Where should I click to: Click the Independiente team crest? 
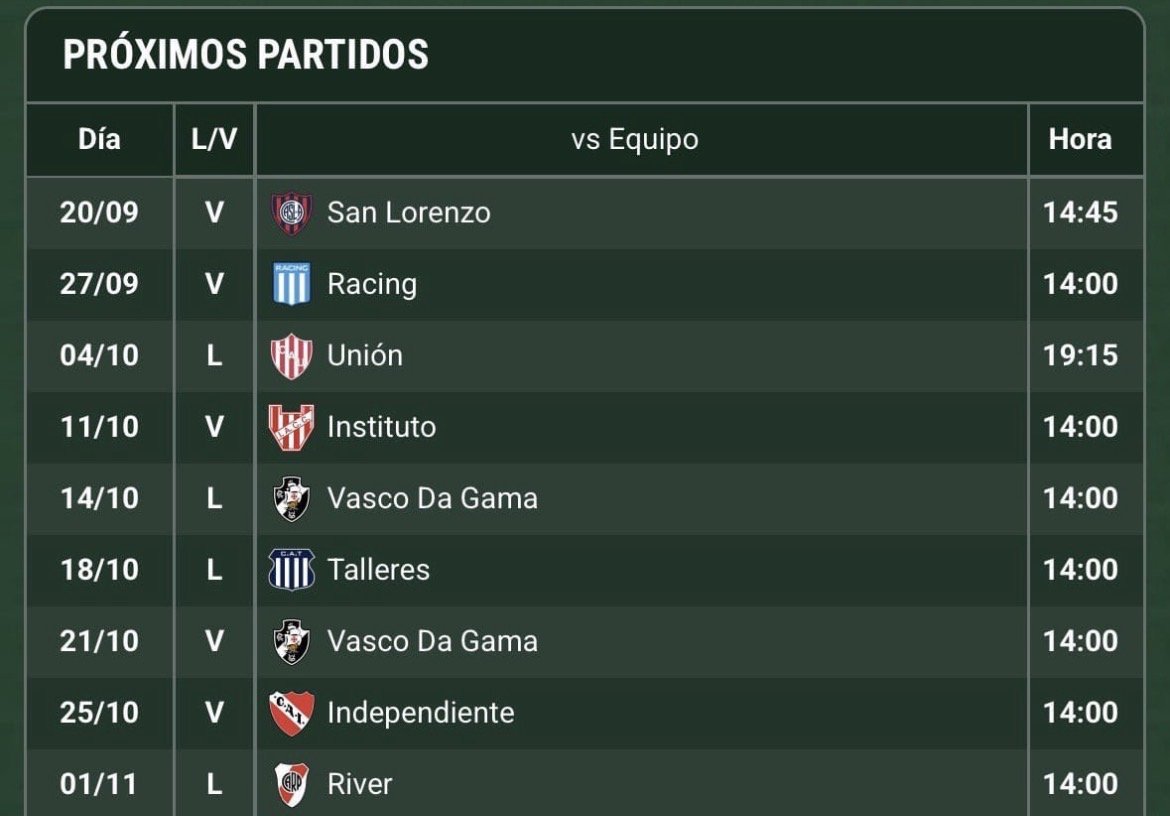tap(291, 713)
